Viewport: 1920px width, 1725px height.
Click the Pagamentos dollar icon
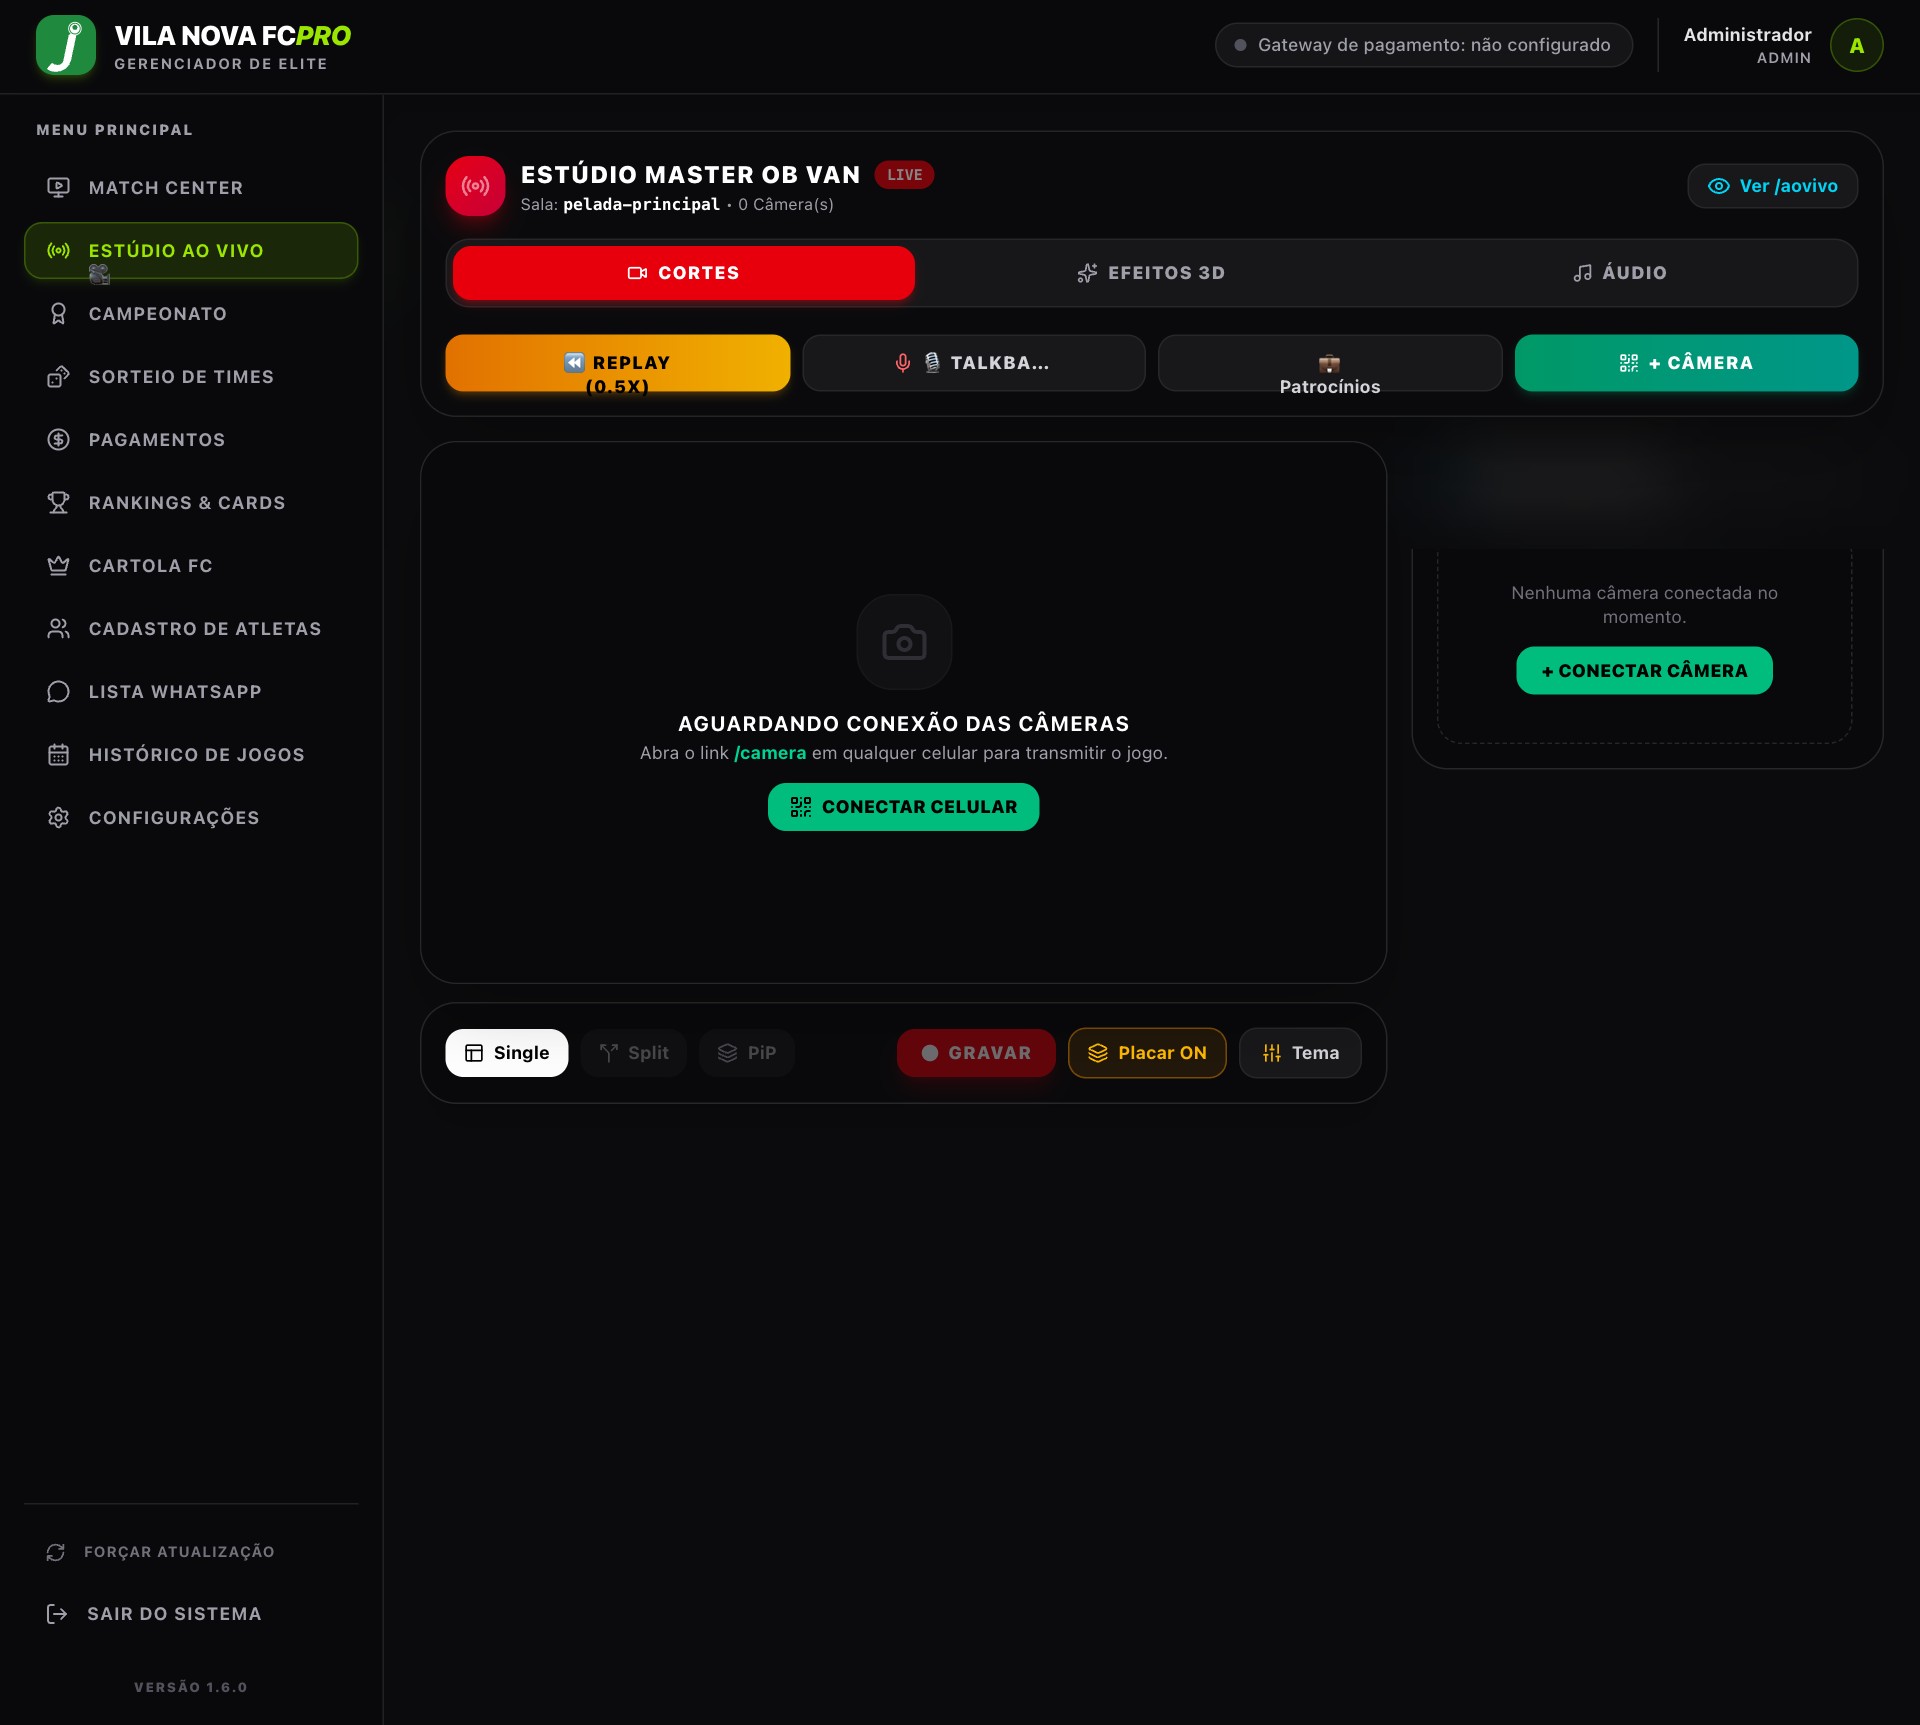click(x=58, y=440)
